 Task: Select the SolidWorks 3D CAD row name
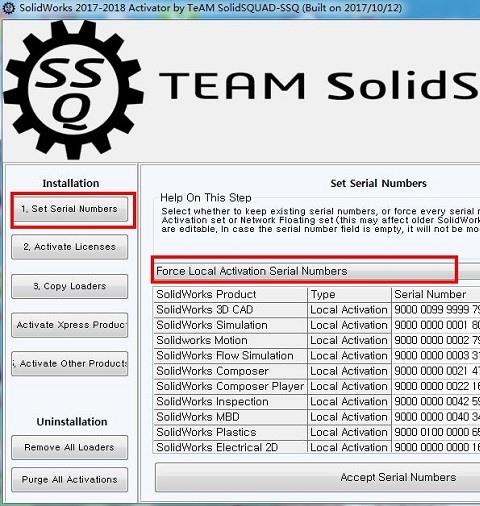230,310
